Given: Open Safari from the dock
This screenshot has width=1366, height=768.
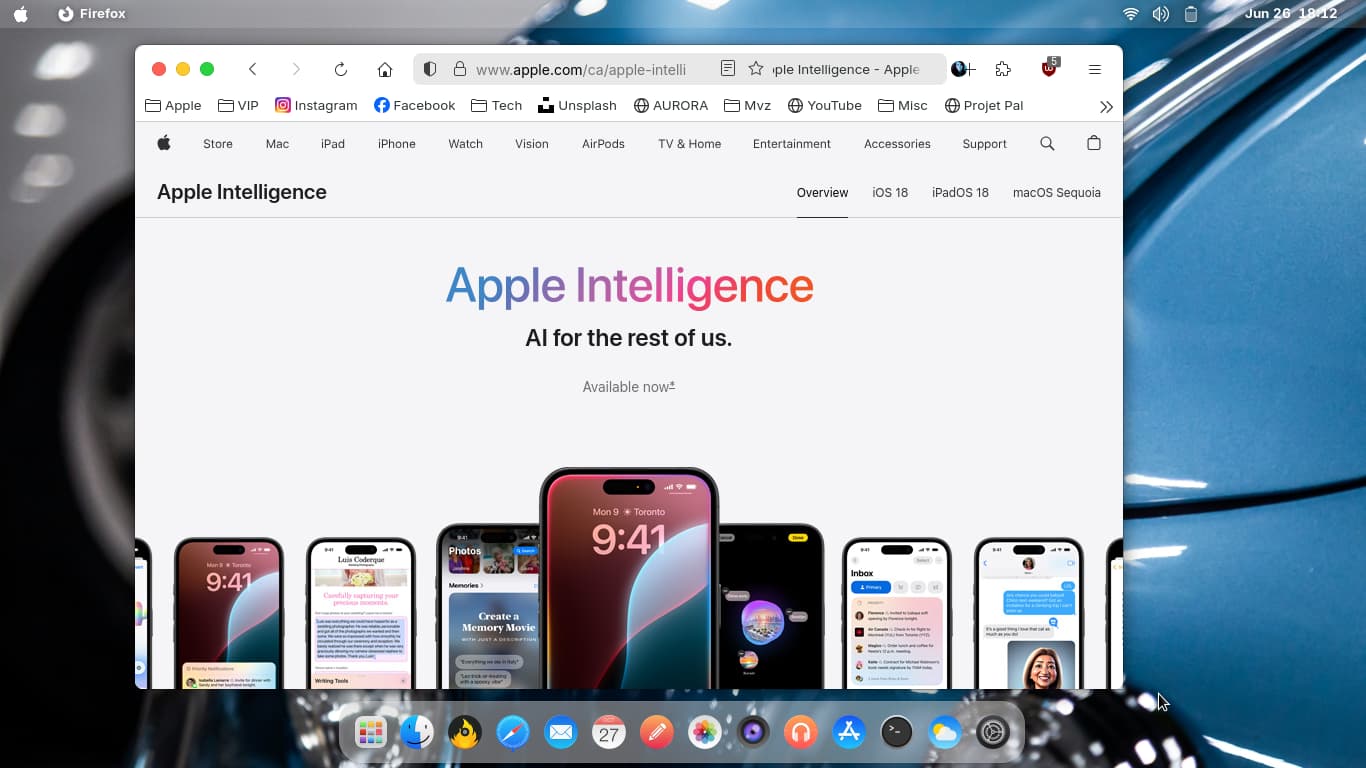Looking at the screenshot, I should (513, 733).
